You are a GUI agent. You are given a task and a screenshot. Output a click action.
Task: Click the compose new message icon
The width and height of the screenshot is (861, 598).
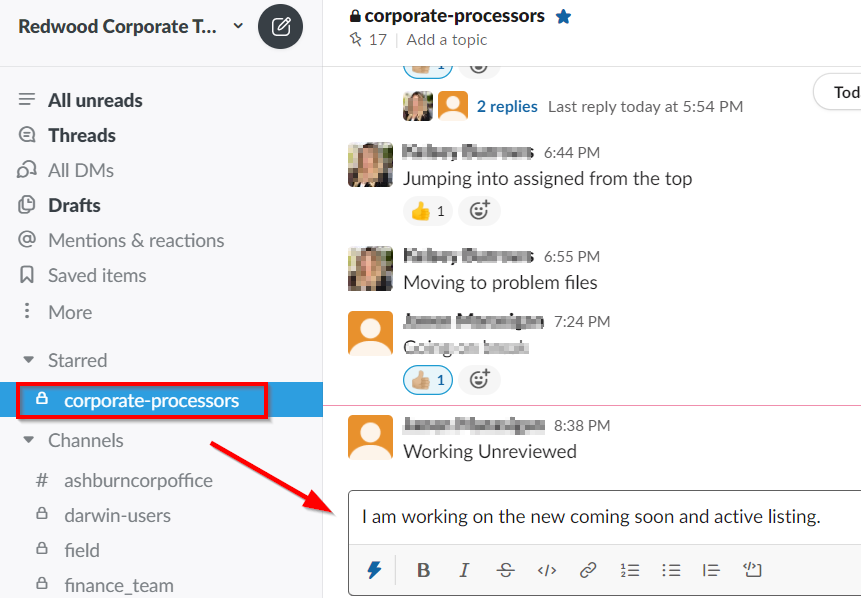click(x=280, y=26)
